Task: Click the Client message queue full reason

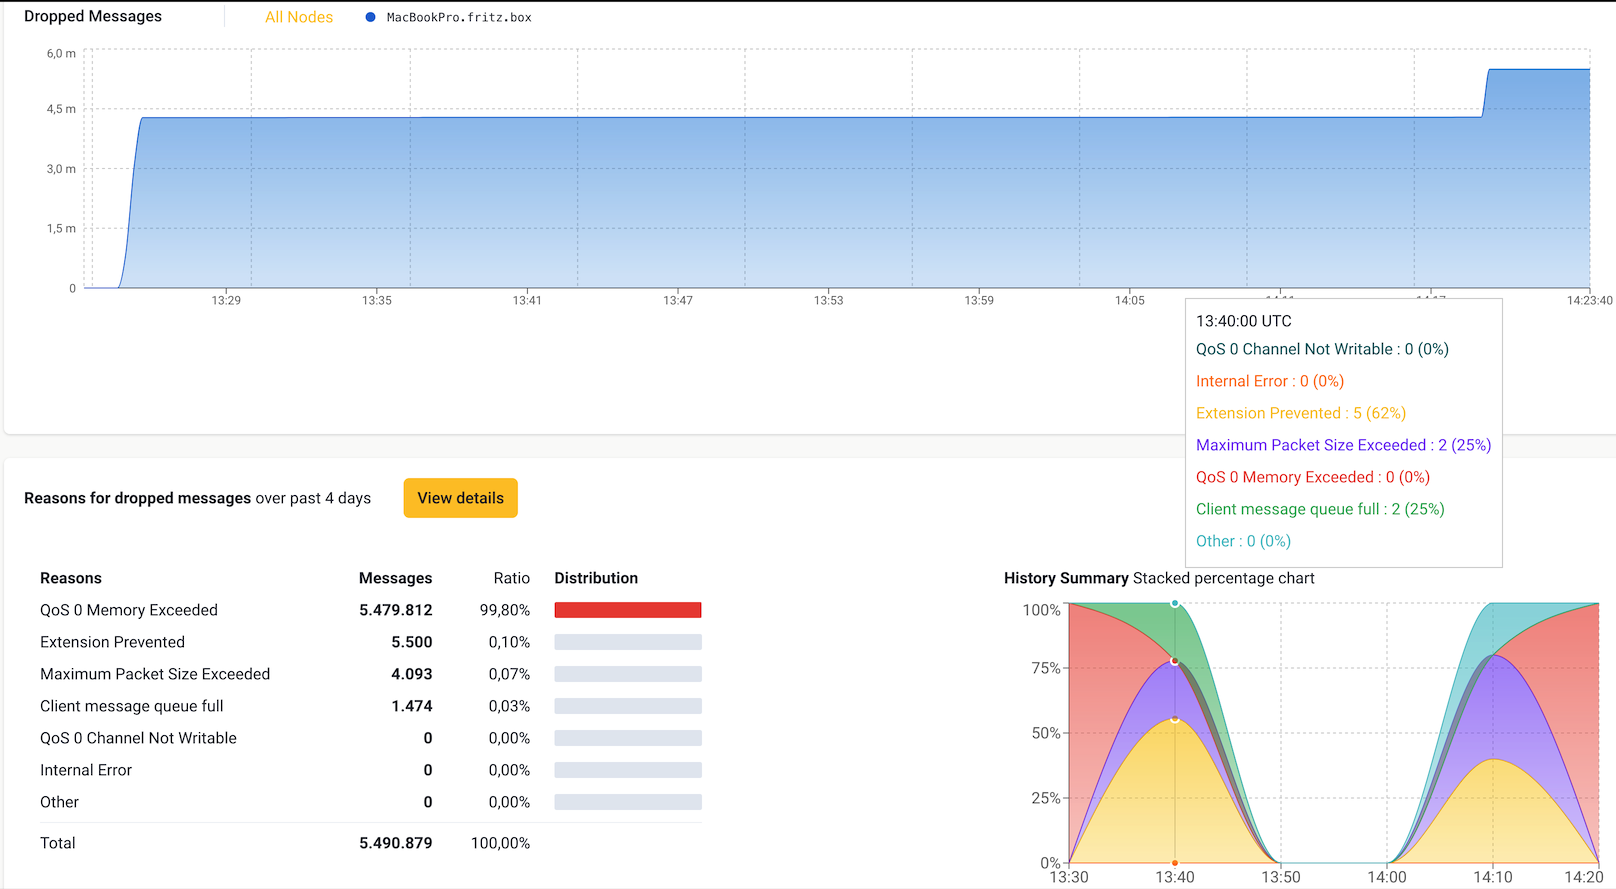Action: click(x=132, y=706)
